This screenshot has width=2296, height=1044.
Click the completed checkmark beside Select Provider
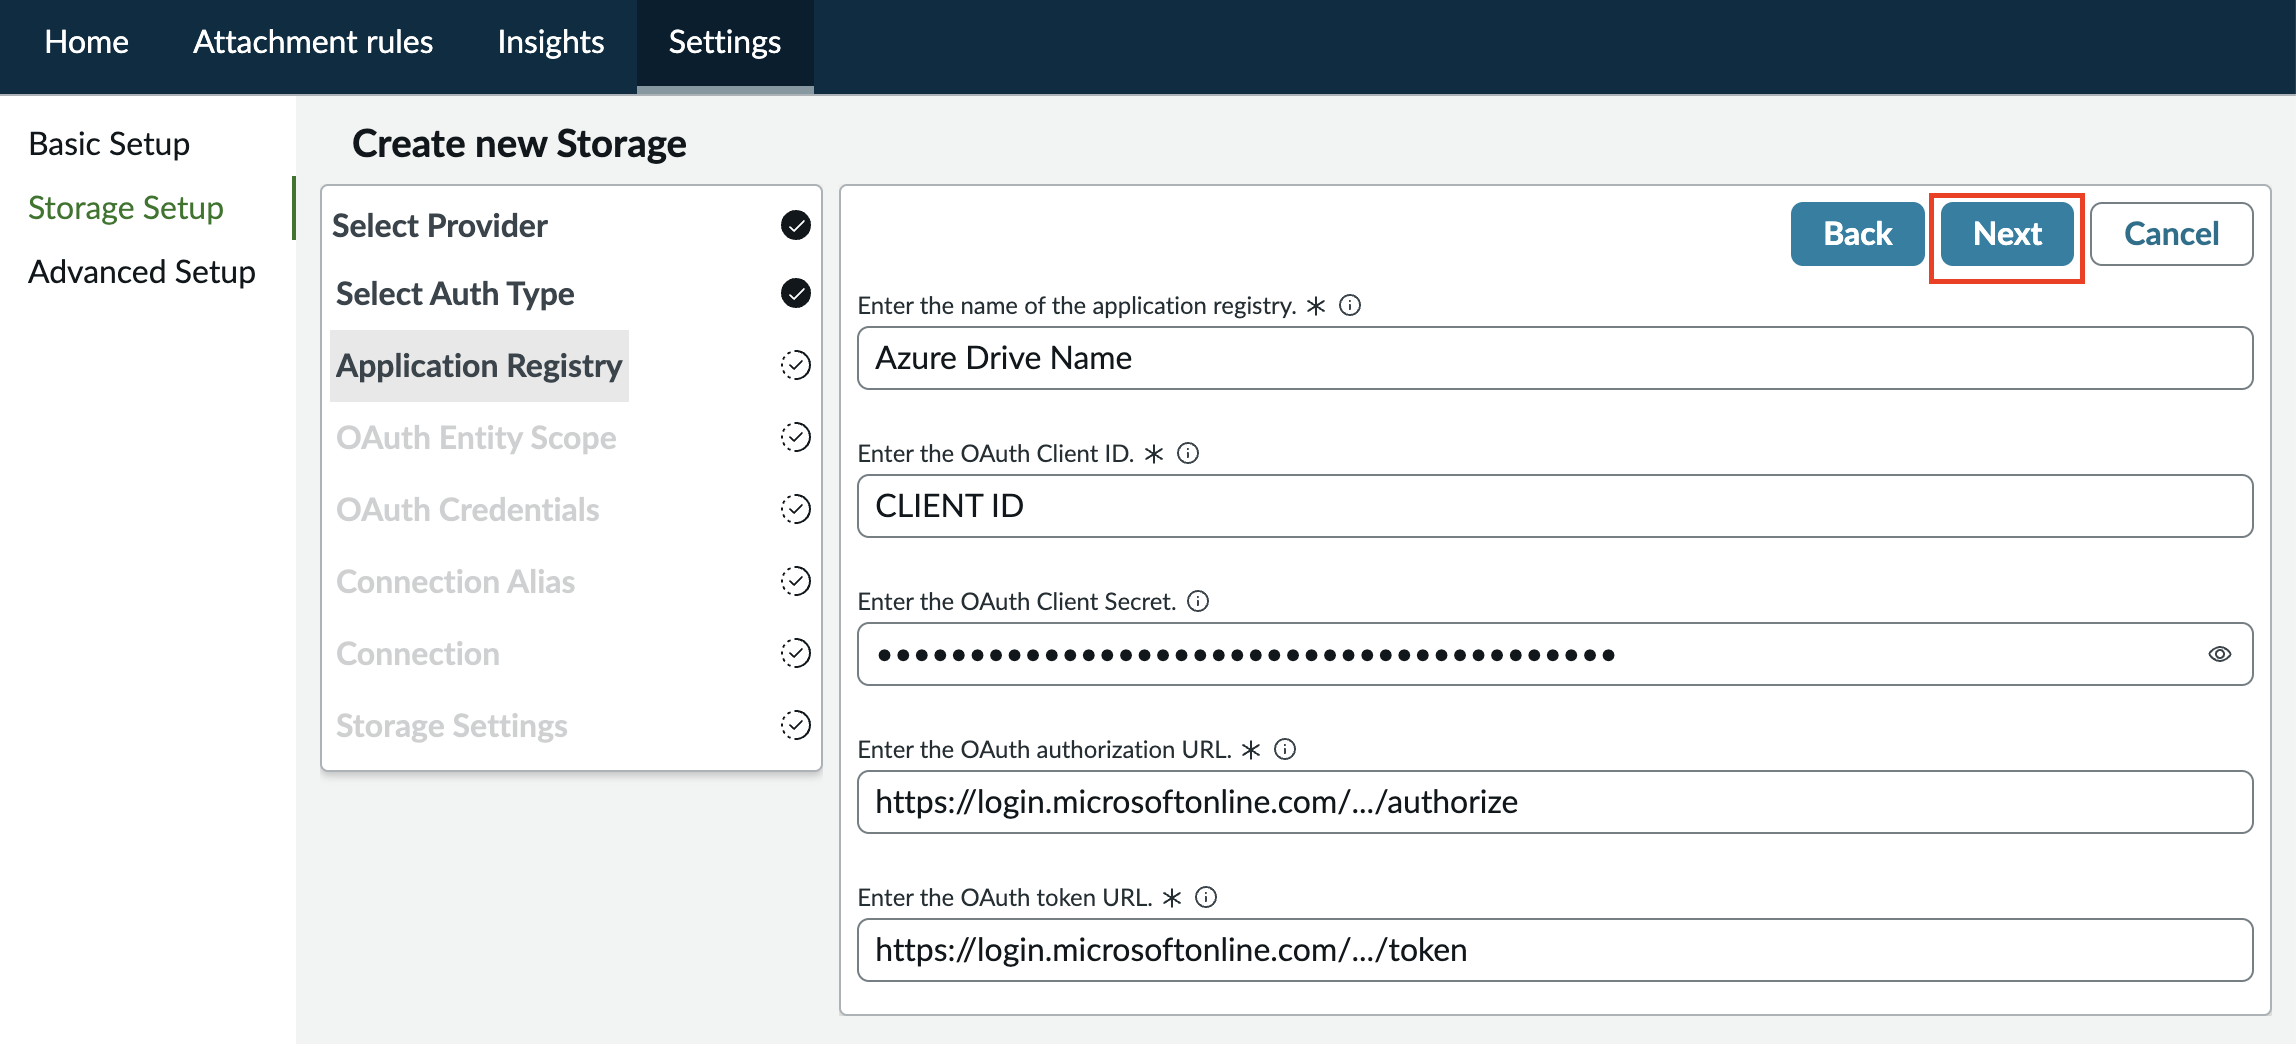click(x=795, y=225)
